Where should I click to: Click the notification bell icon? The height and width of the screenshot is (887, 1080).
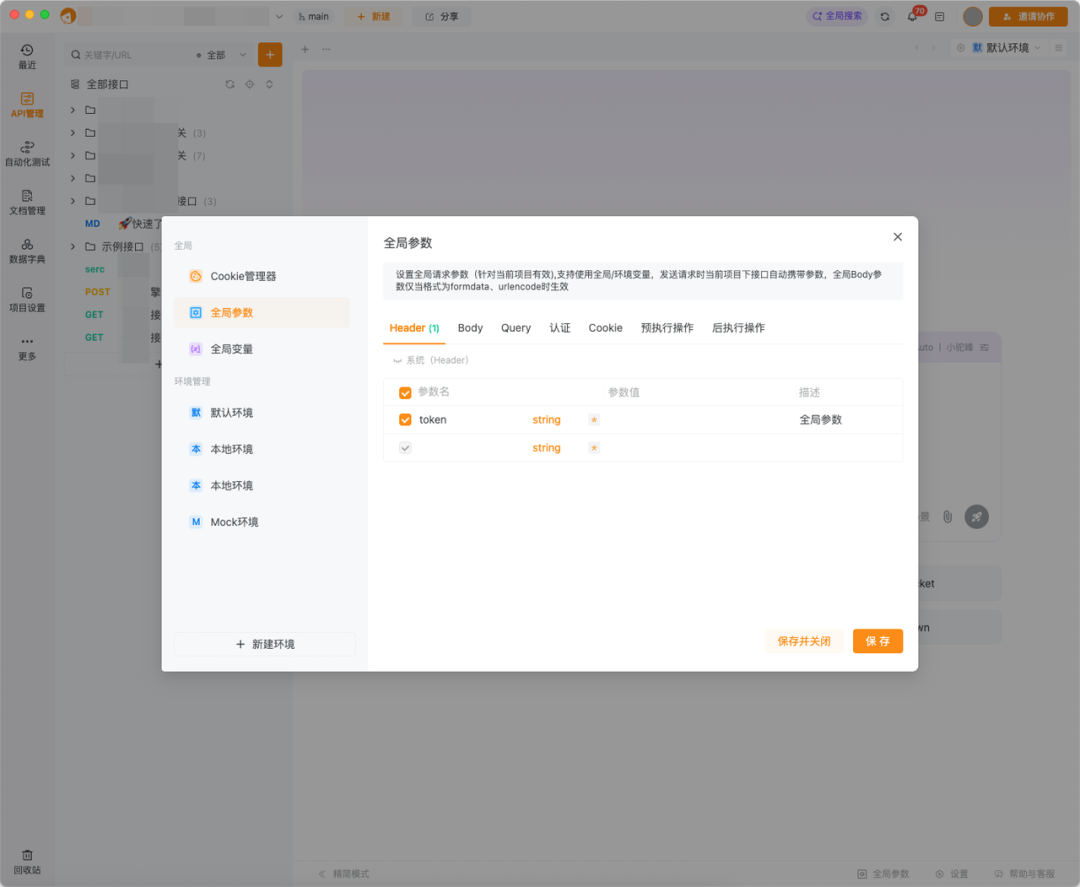(912, 17)
